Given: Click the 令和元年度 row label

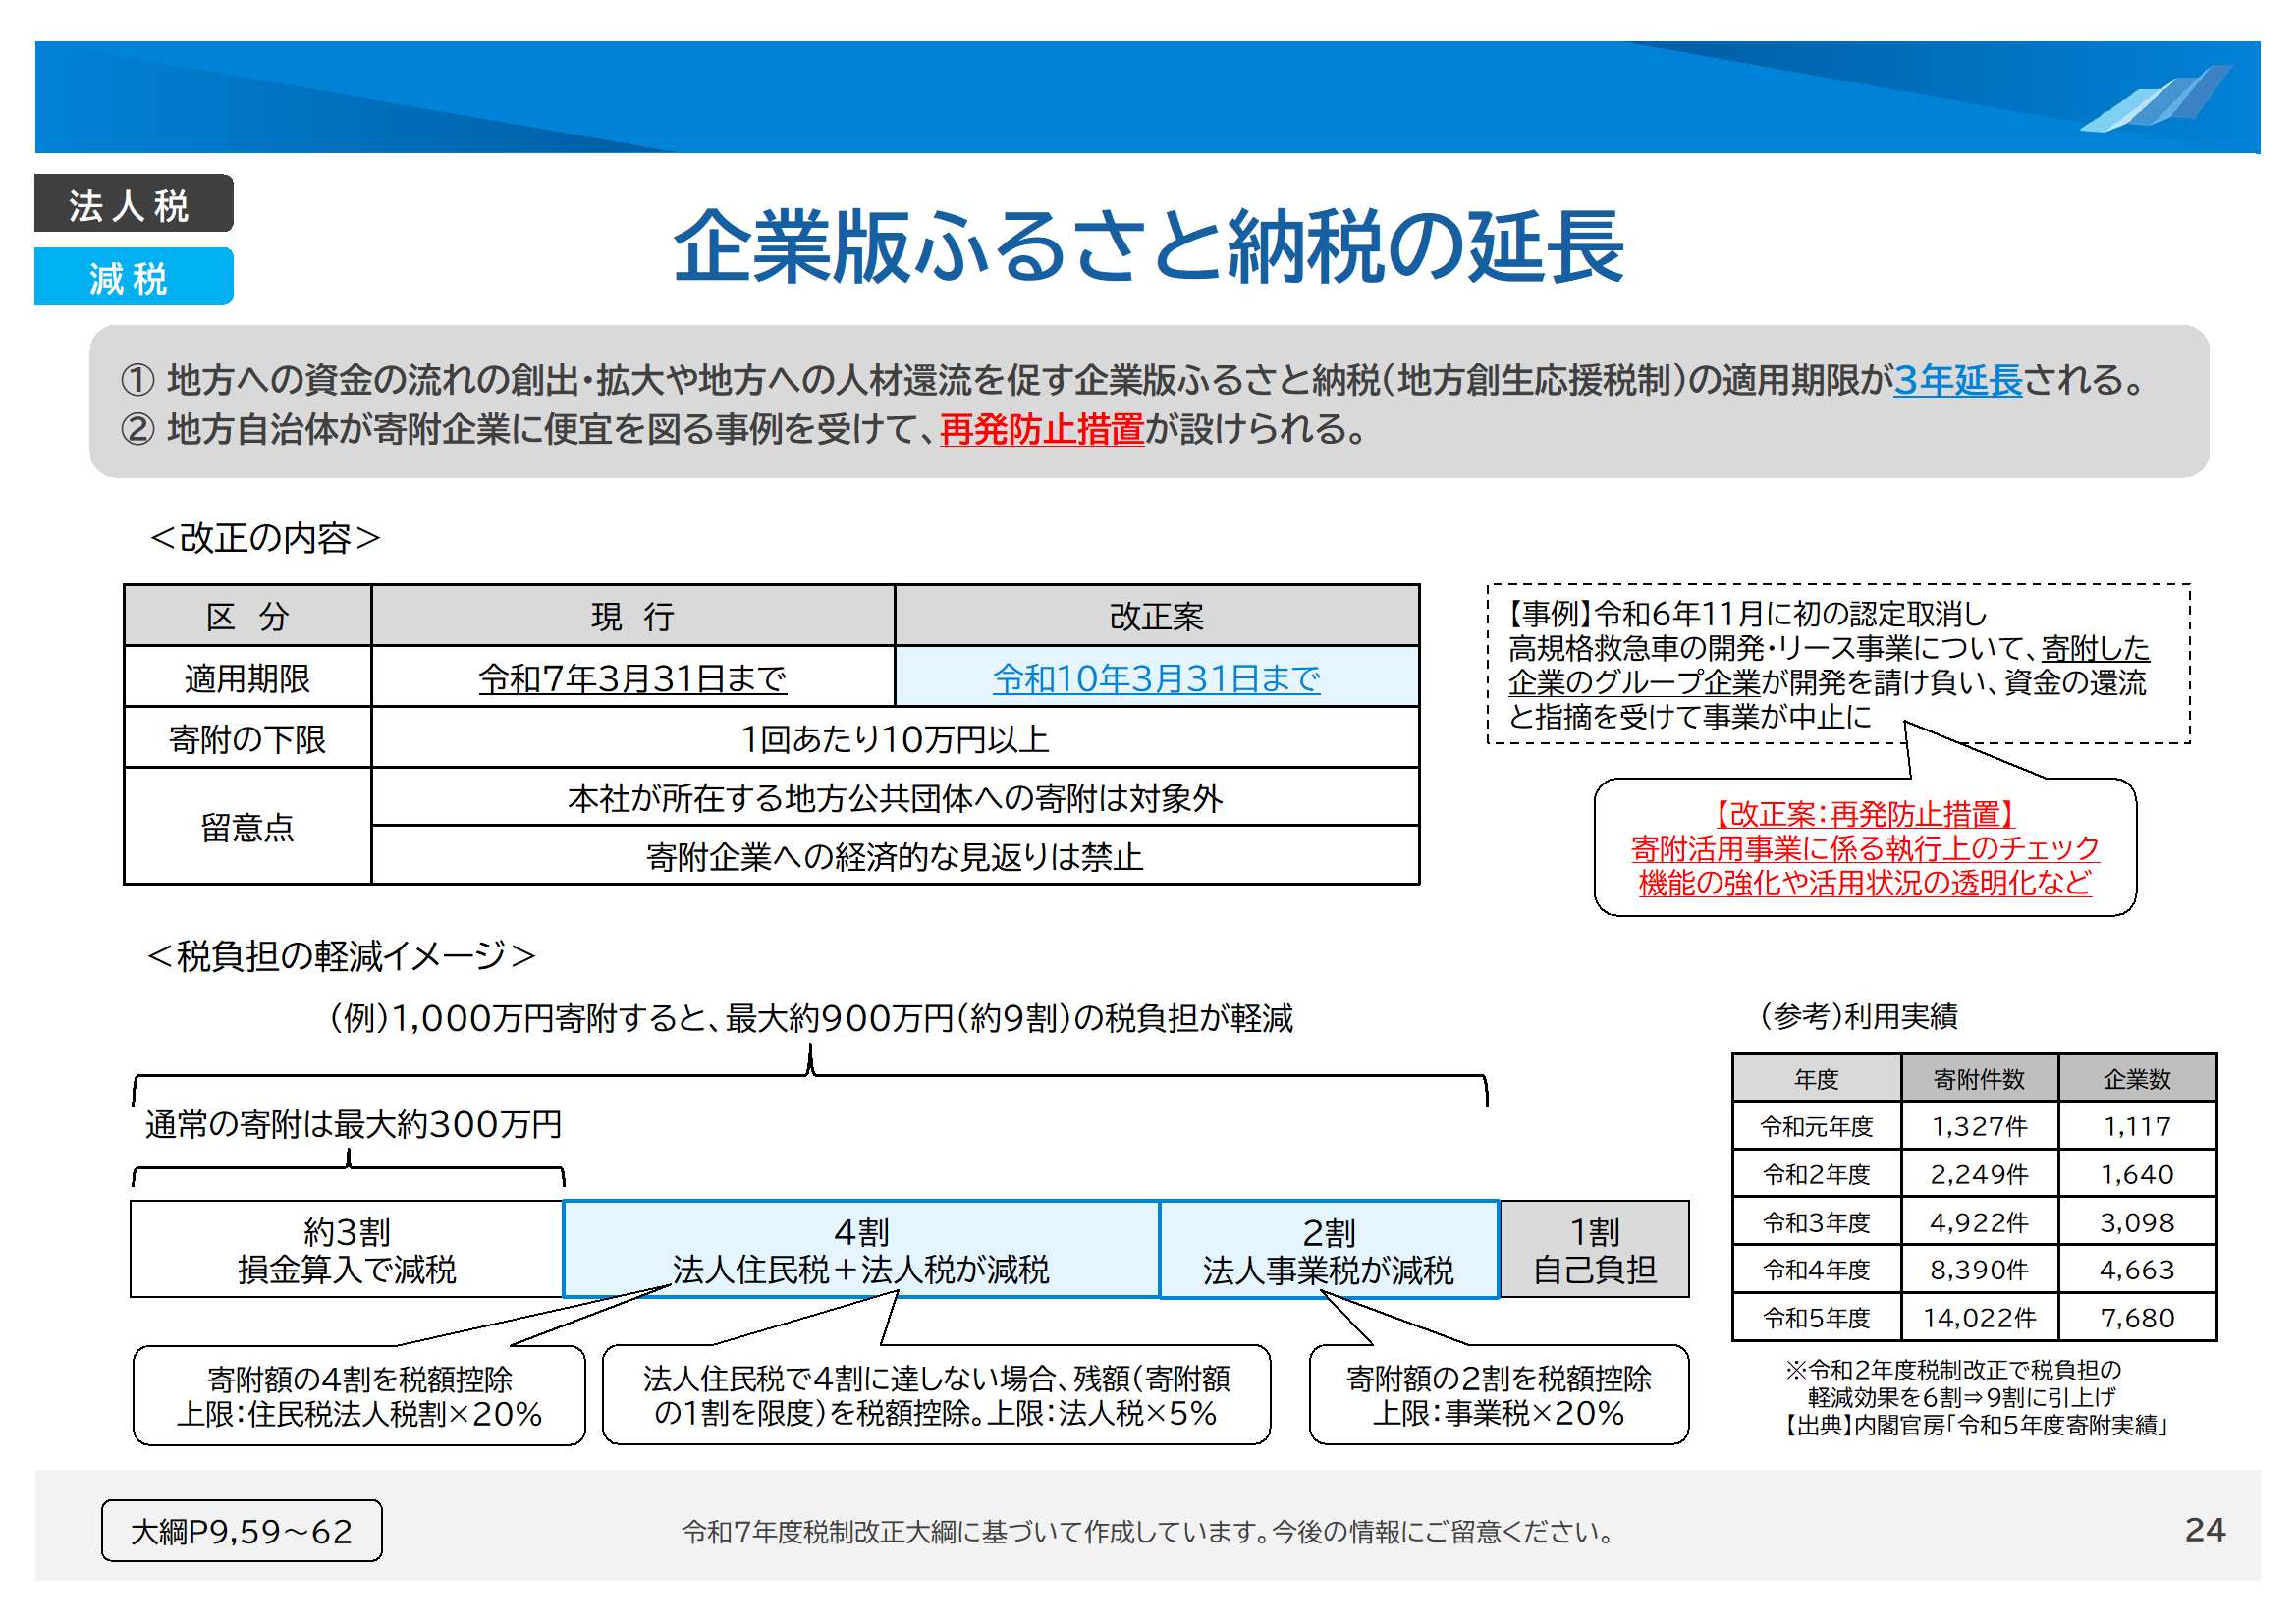Looking at the screenshot, I should pyautogui.click(x=1816, y=1127).
